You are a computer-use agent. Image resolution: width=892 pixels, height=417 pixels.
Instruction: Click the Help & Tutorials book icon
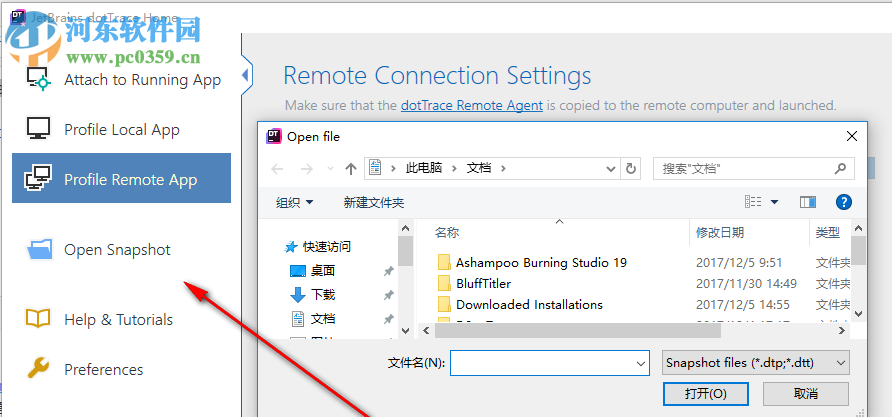pyautogui.click(x=38, y=319)
